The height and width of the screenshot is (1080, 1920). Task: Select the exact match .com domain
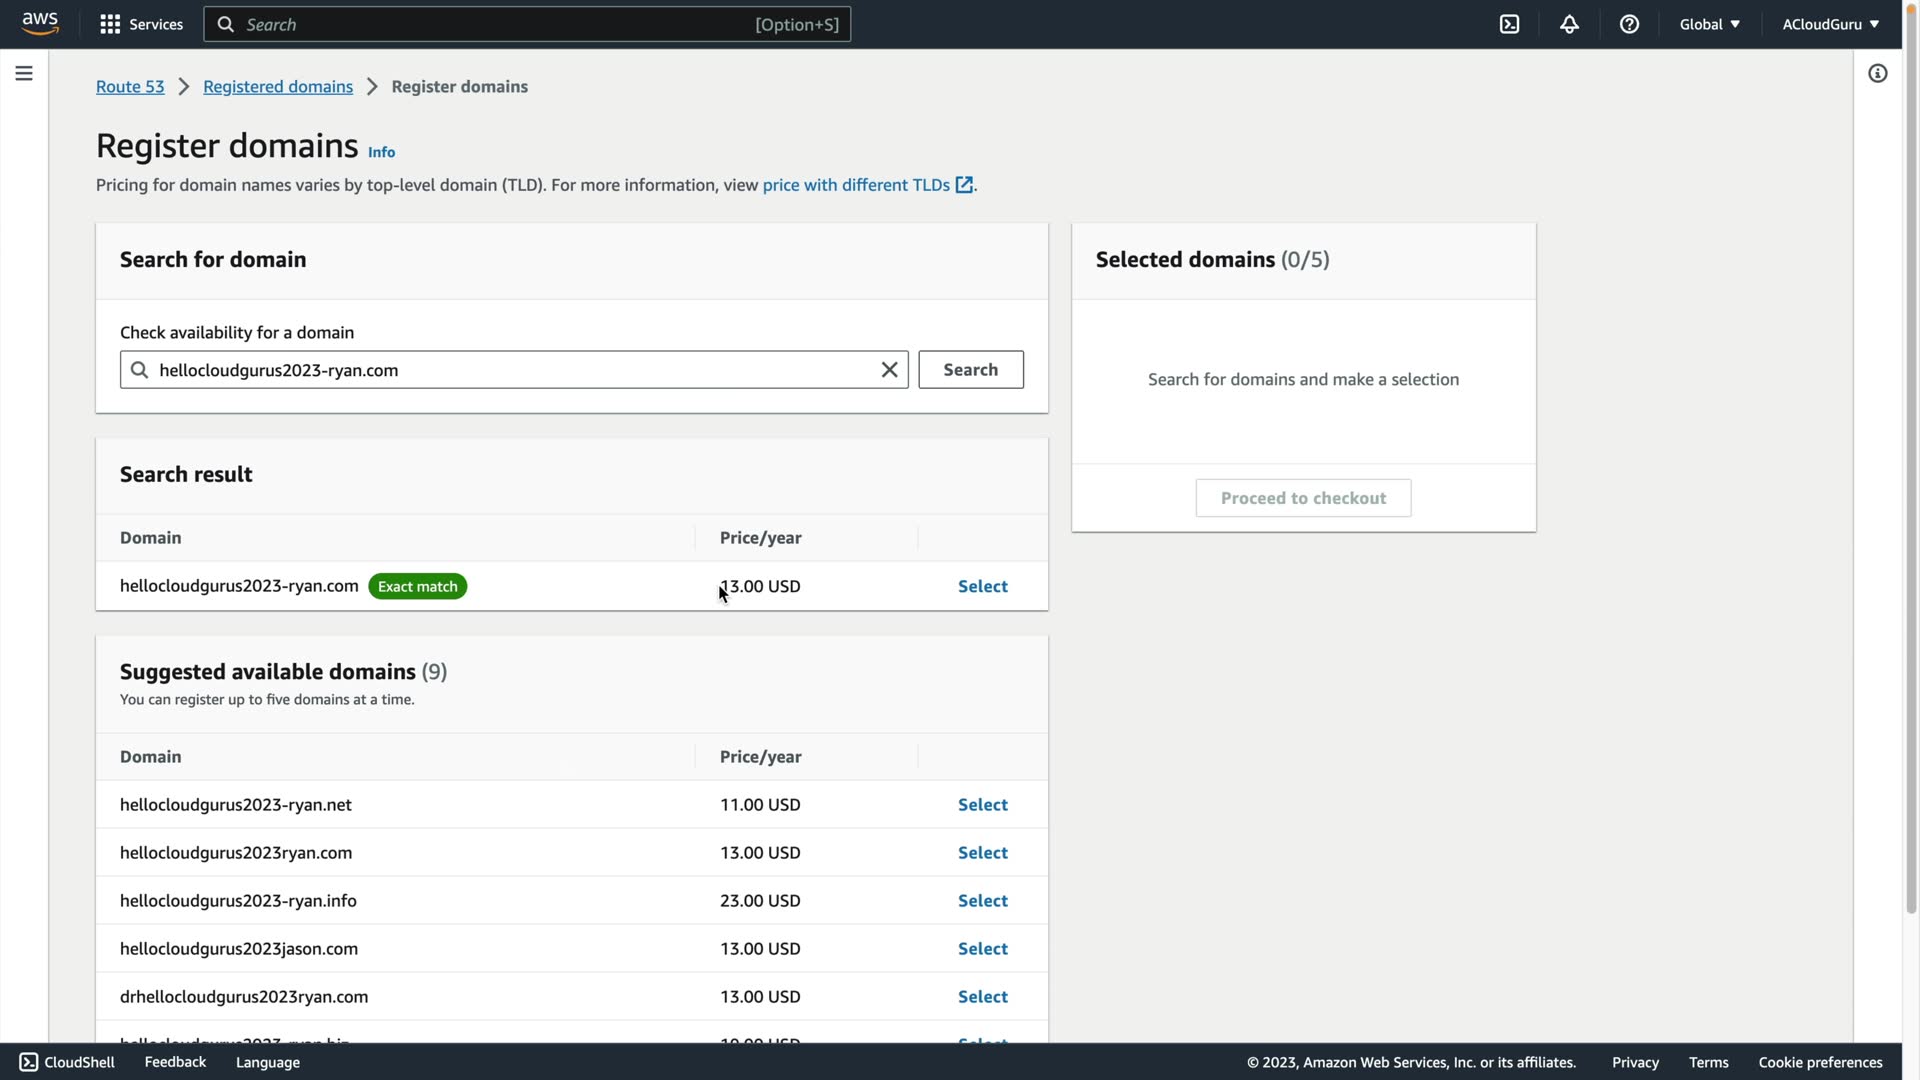[x=982, y=587]
